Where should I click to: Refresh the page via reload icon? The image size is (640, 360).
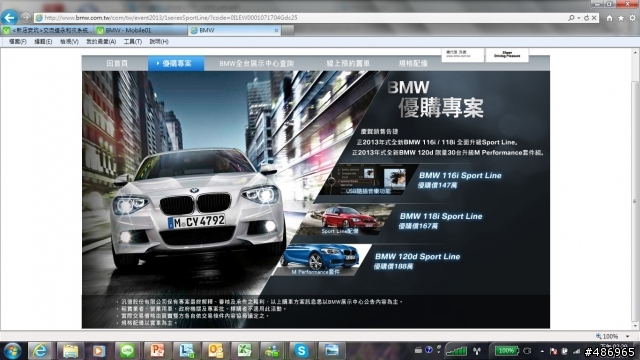click(x=587, y=18)
